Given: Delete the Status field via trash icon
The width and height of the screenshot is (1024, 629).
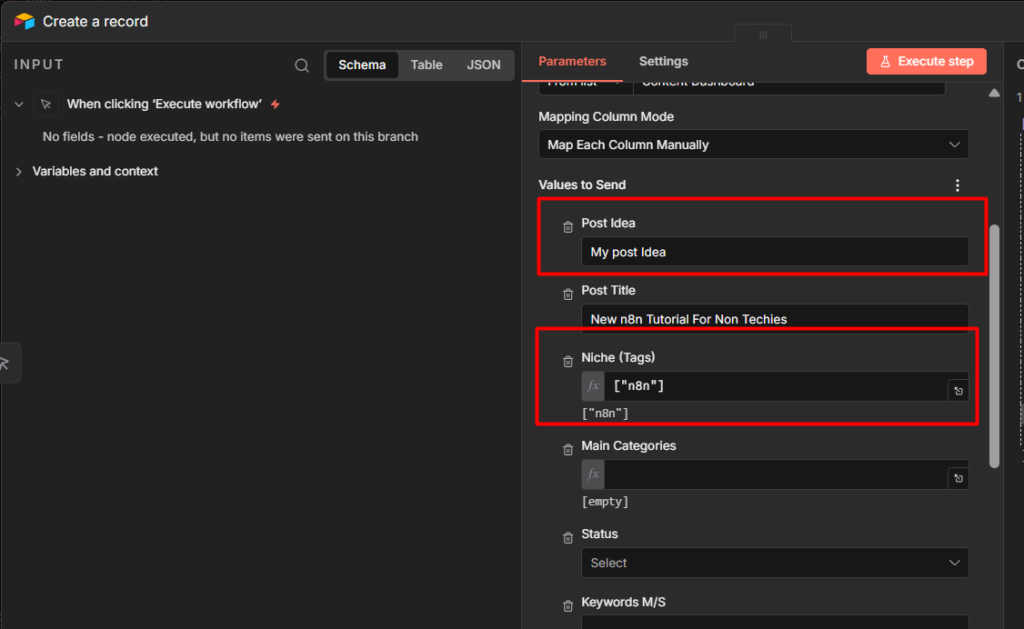Looking at the screenshot, I should point(568,538).
